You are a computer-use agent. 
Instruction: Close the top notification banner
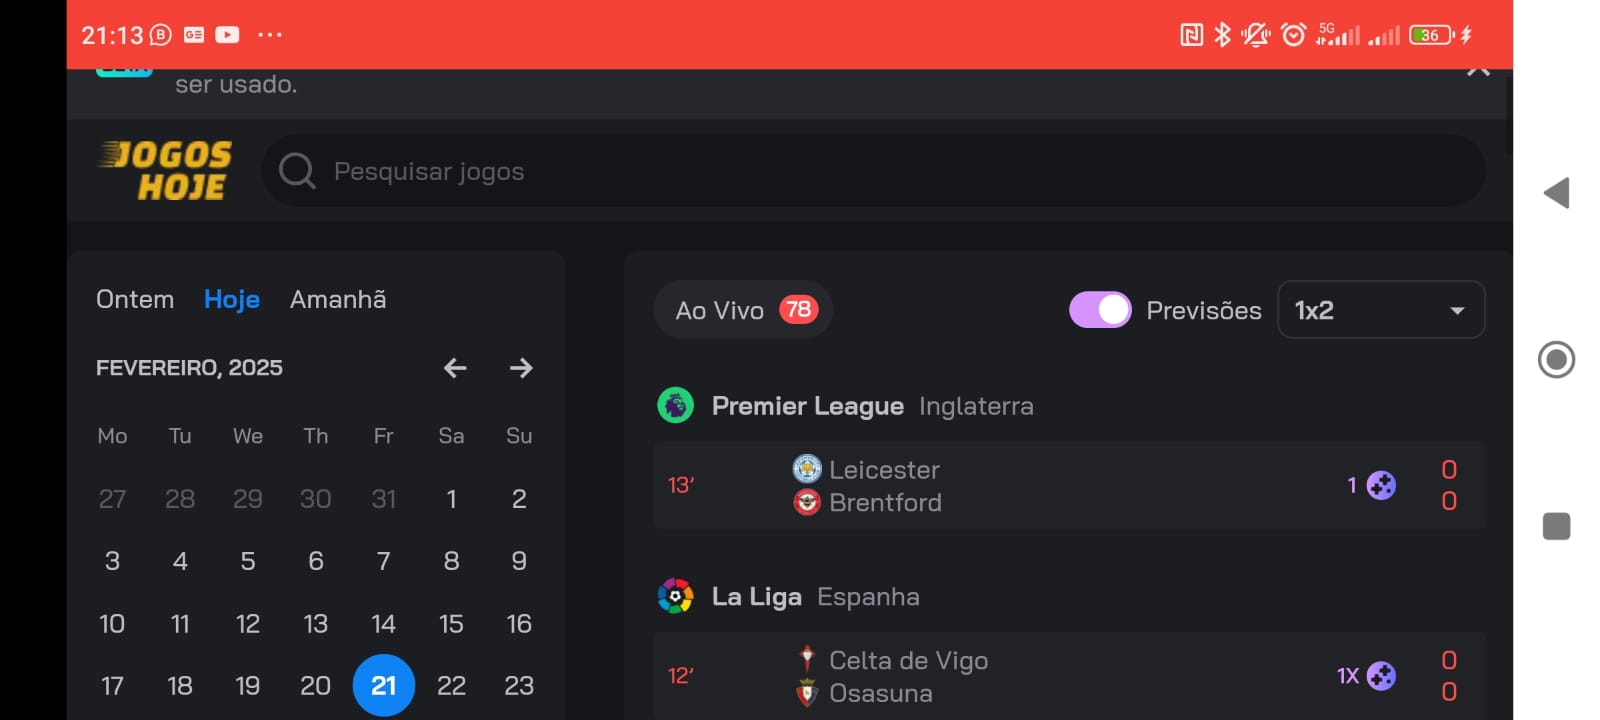(x=1478, y=72)
